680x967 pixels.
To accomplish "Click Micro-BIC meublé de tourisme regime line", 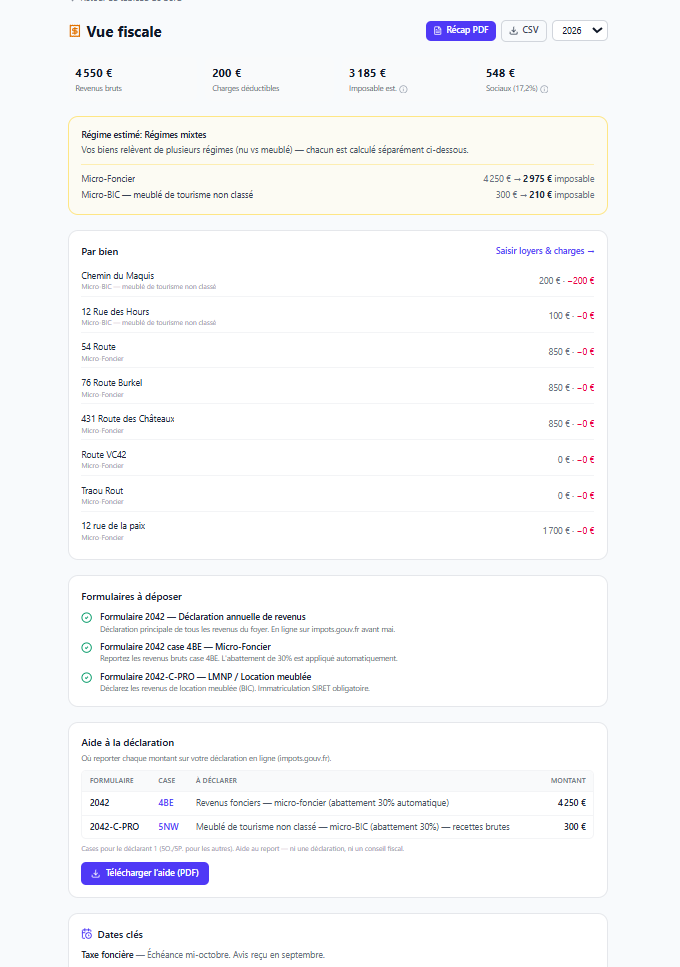I will (338, 195).
